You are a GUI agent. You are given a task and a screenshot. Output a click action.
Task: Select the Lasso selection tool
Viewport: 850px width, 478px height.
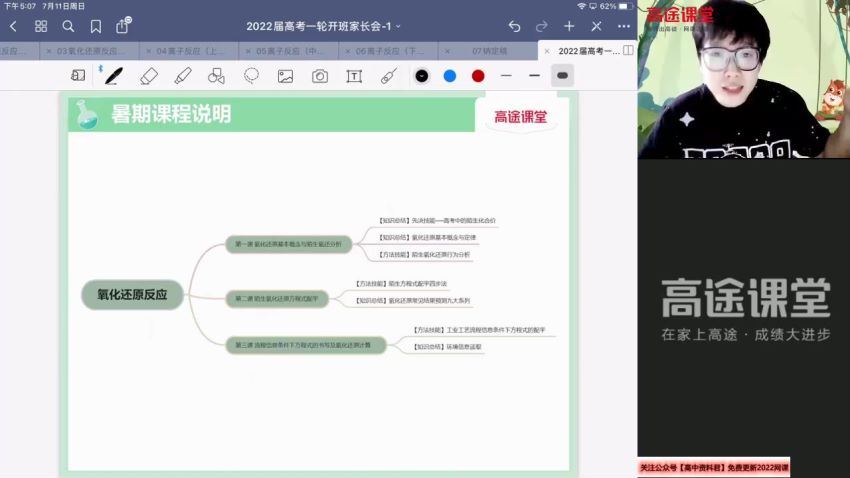click(x=251, y=76)
